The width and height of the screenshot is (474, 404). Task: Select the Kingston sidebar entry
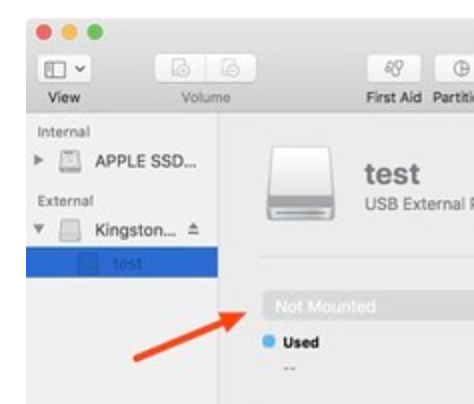click(x=122, y=230)
